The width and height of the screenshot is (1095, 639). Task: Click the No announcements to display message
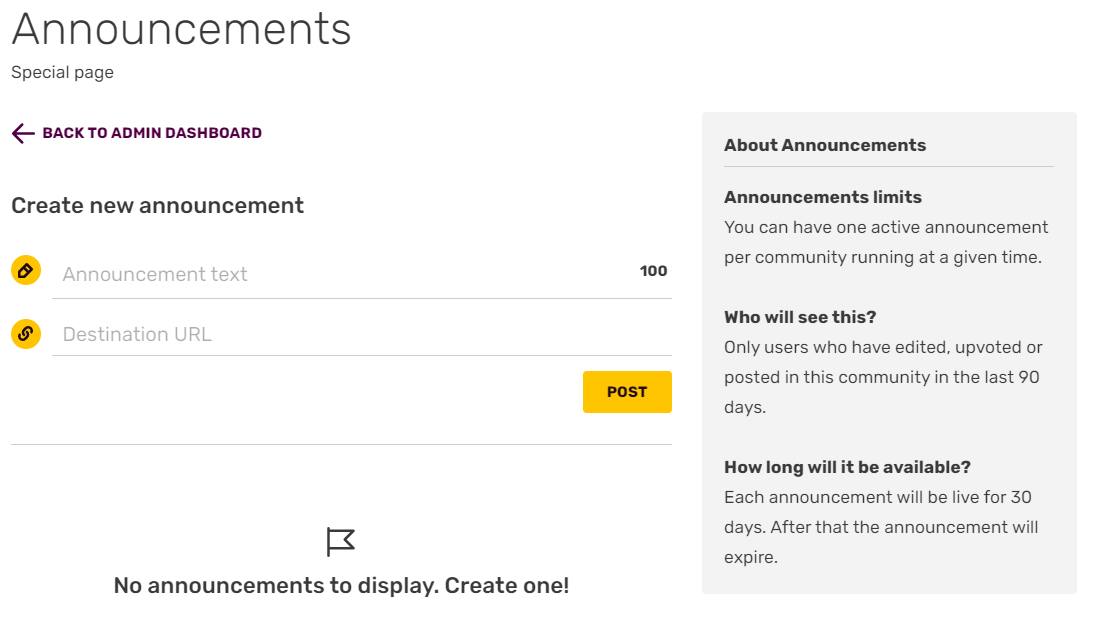click(x=341, y=585)
